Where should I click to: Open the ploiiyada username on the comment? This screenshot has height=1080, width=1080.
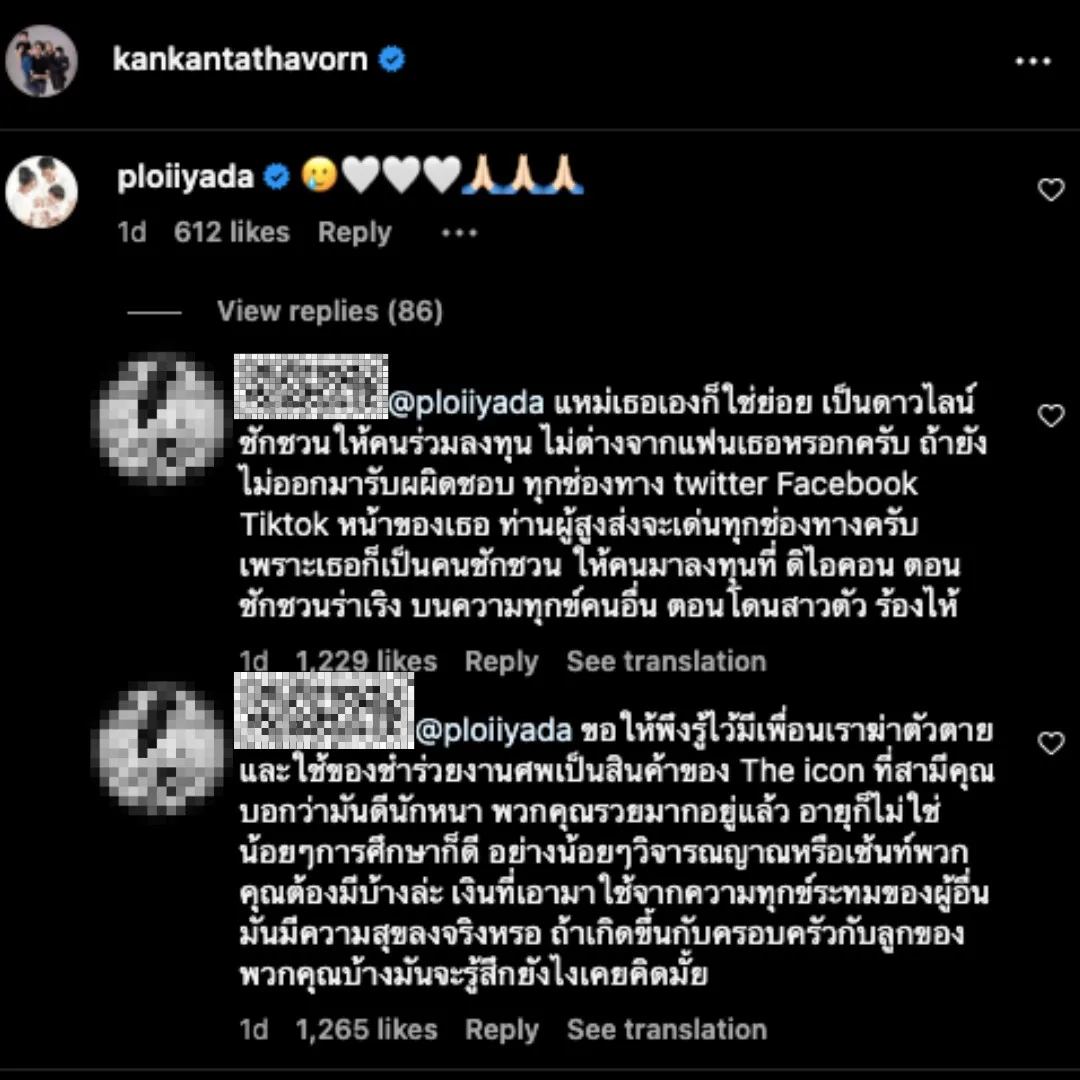coord(185,178)
